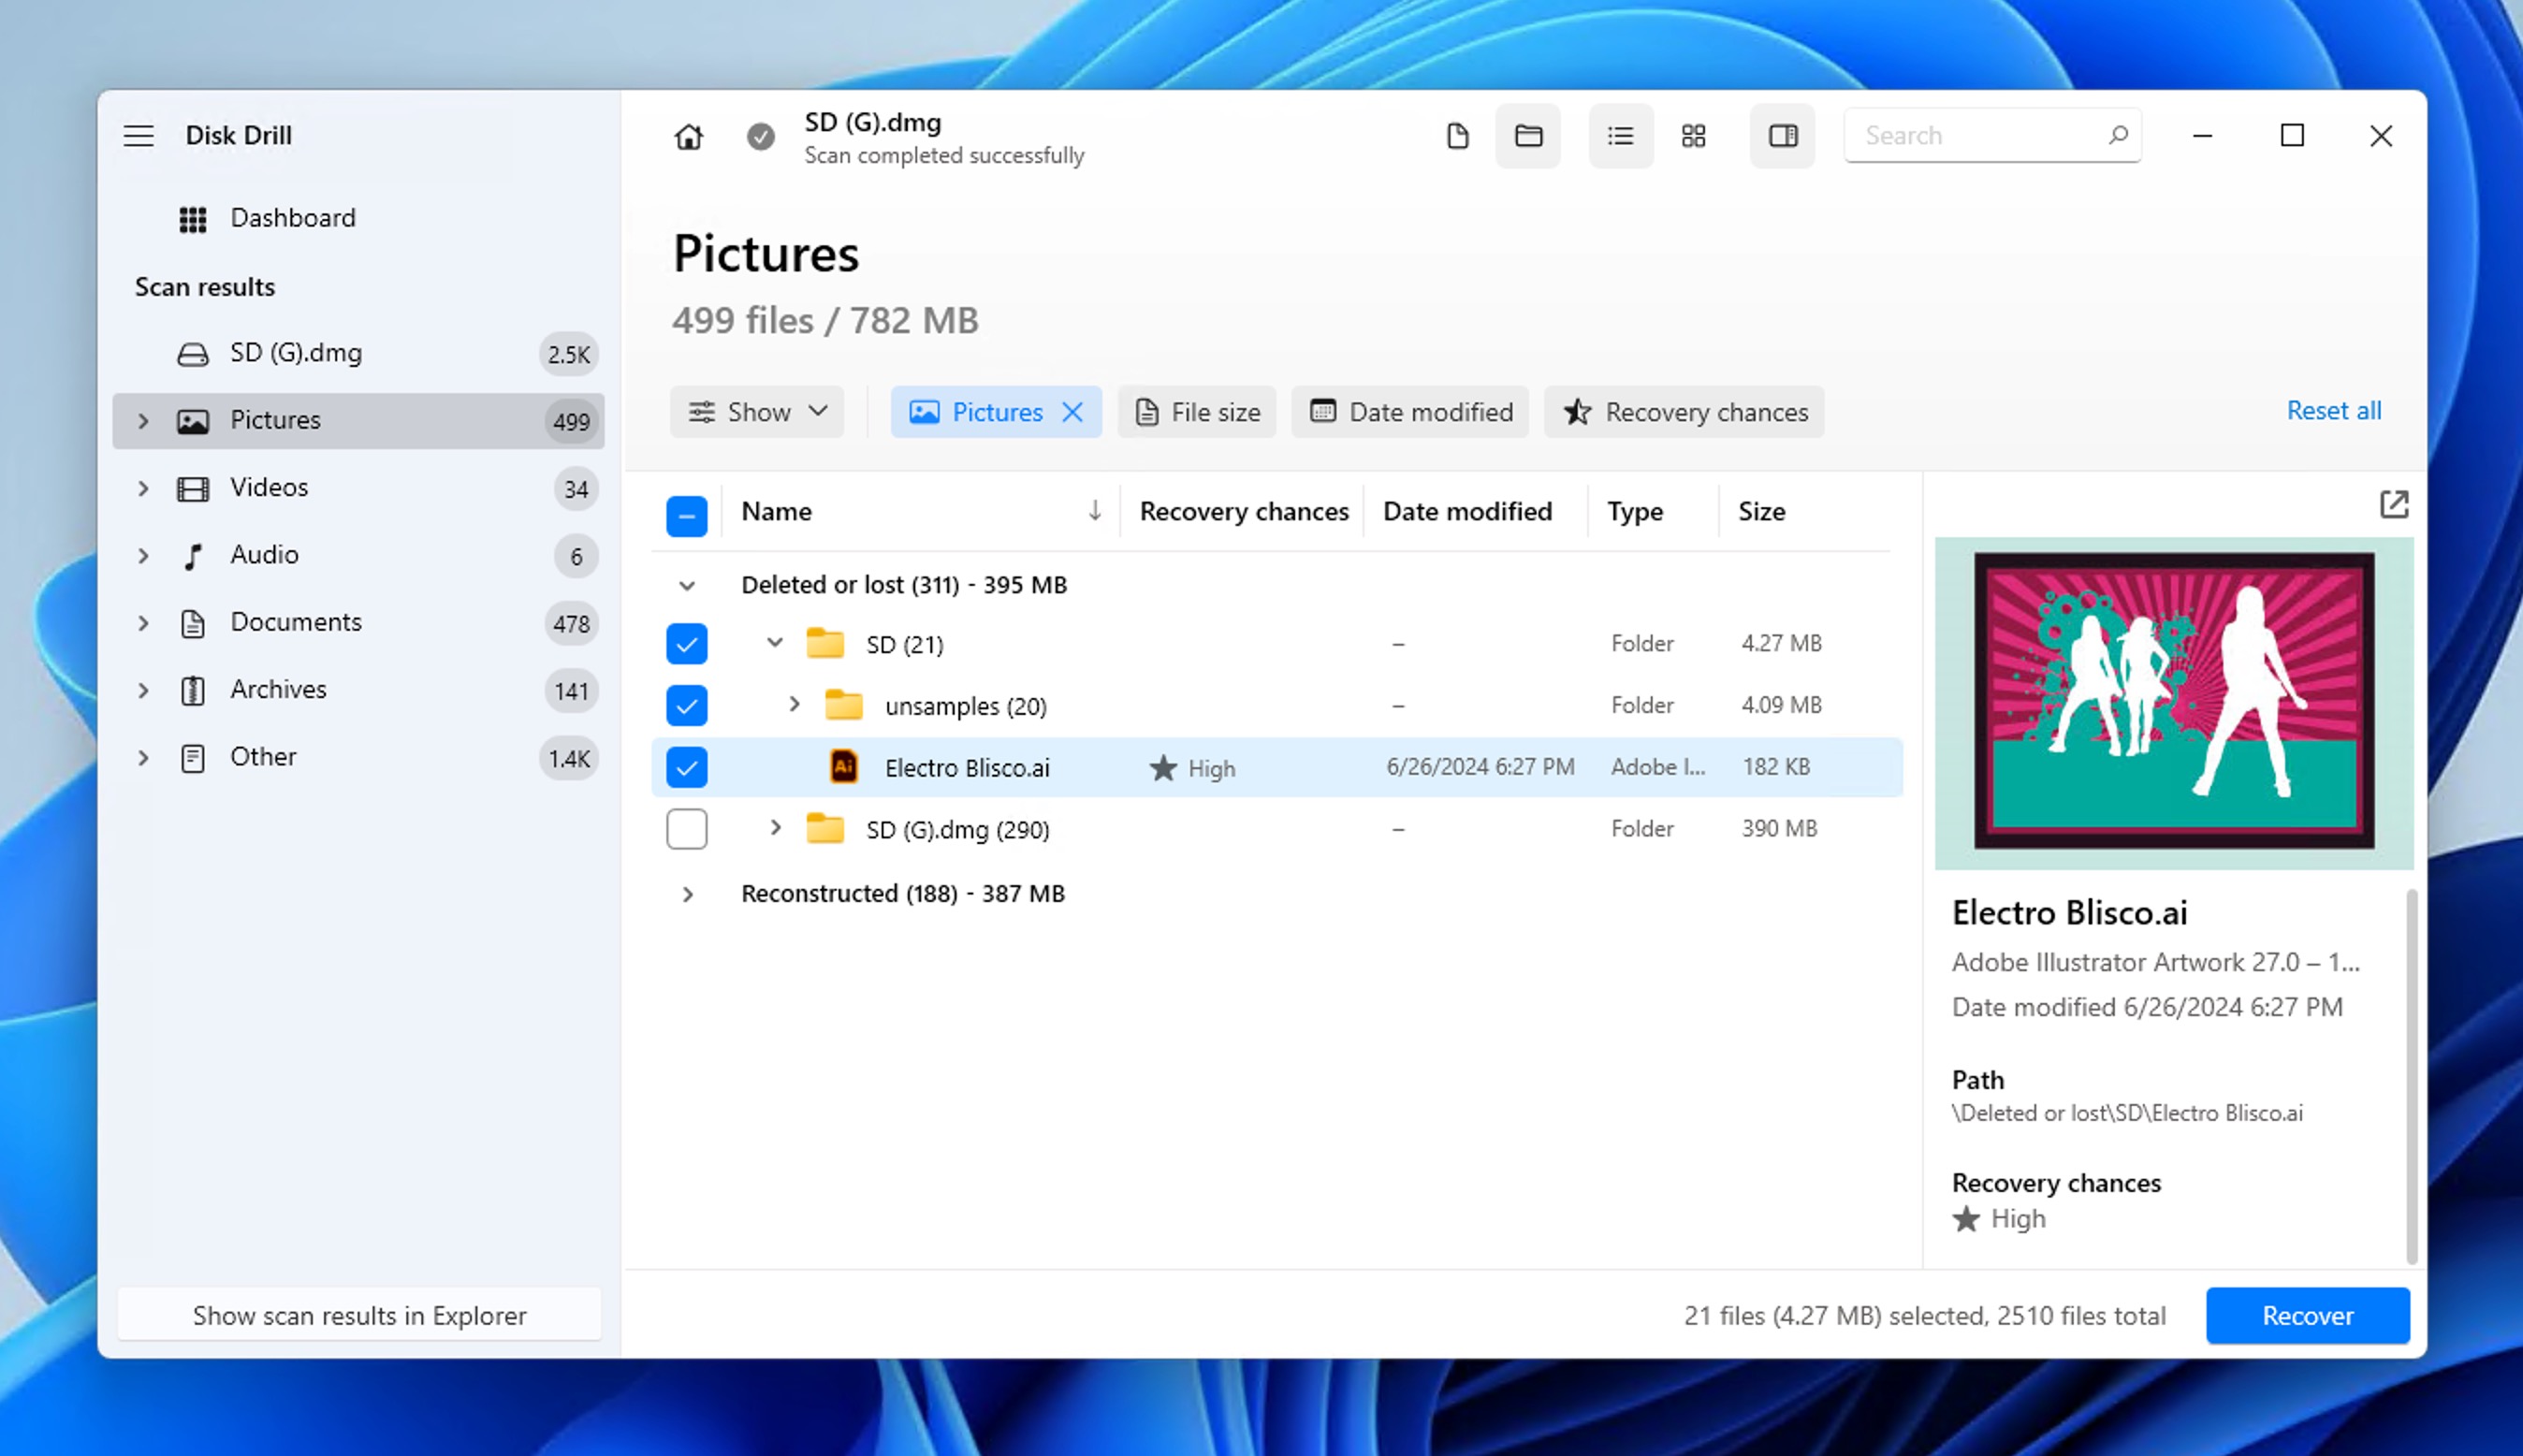Click the Other file icon in sidebar

[x=193, y=758]
